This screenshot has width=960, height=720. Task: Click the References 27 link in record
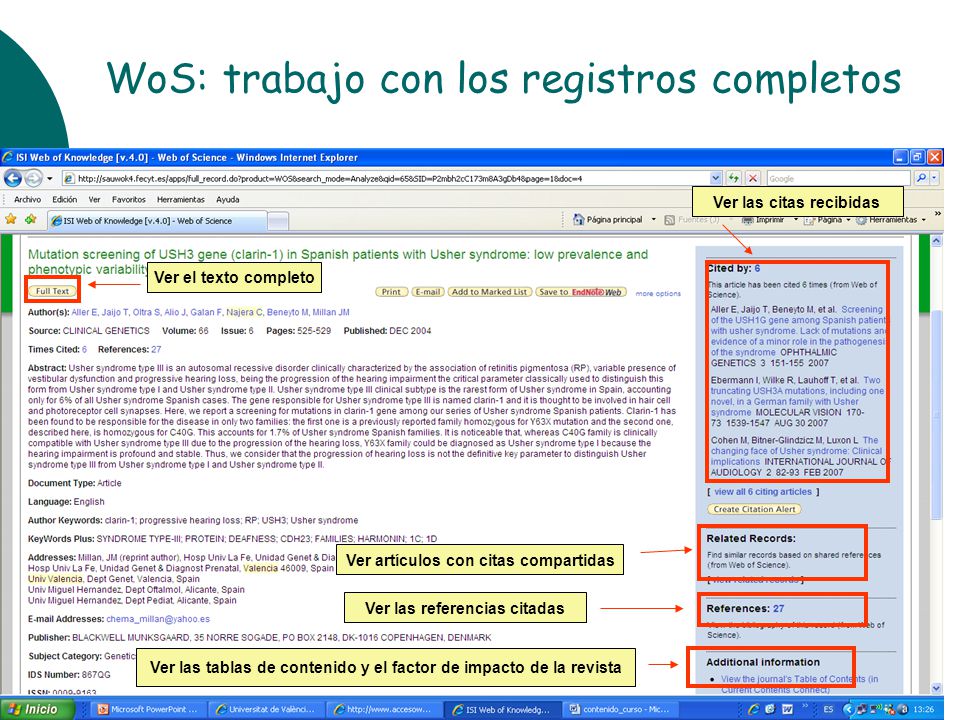point(156,350)
